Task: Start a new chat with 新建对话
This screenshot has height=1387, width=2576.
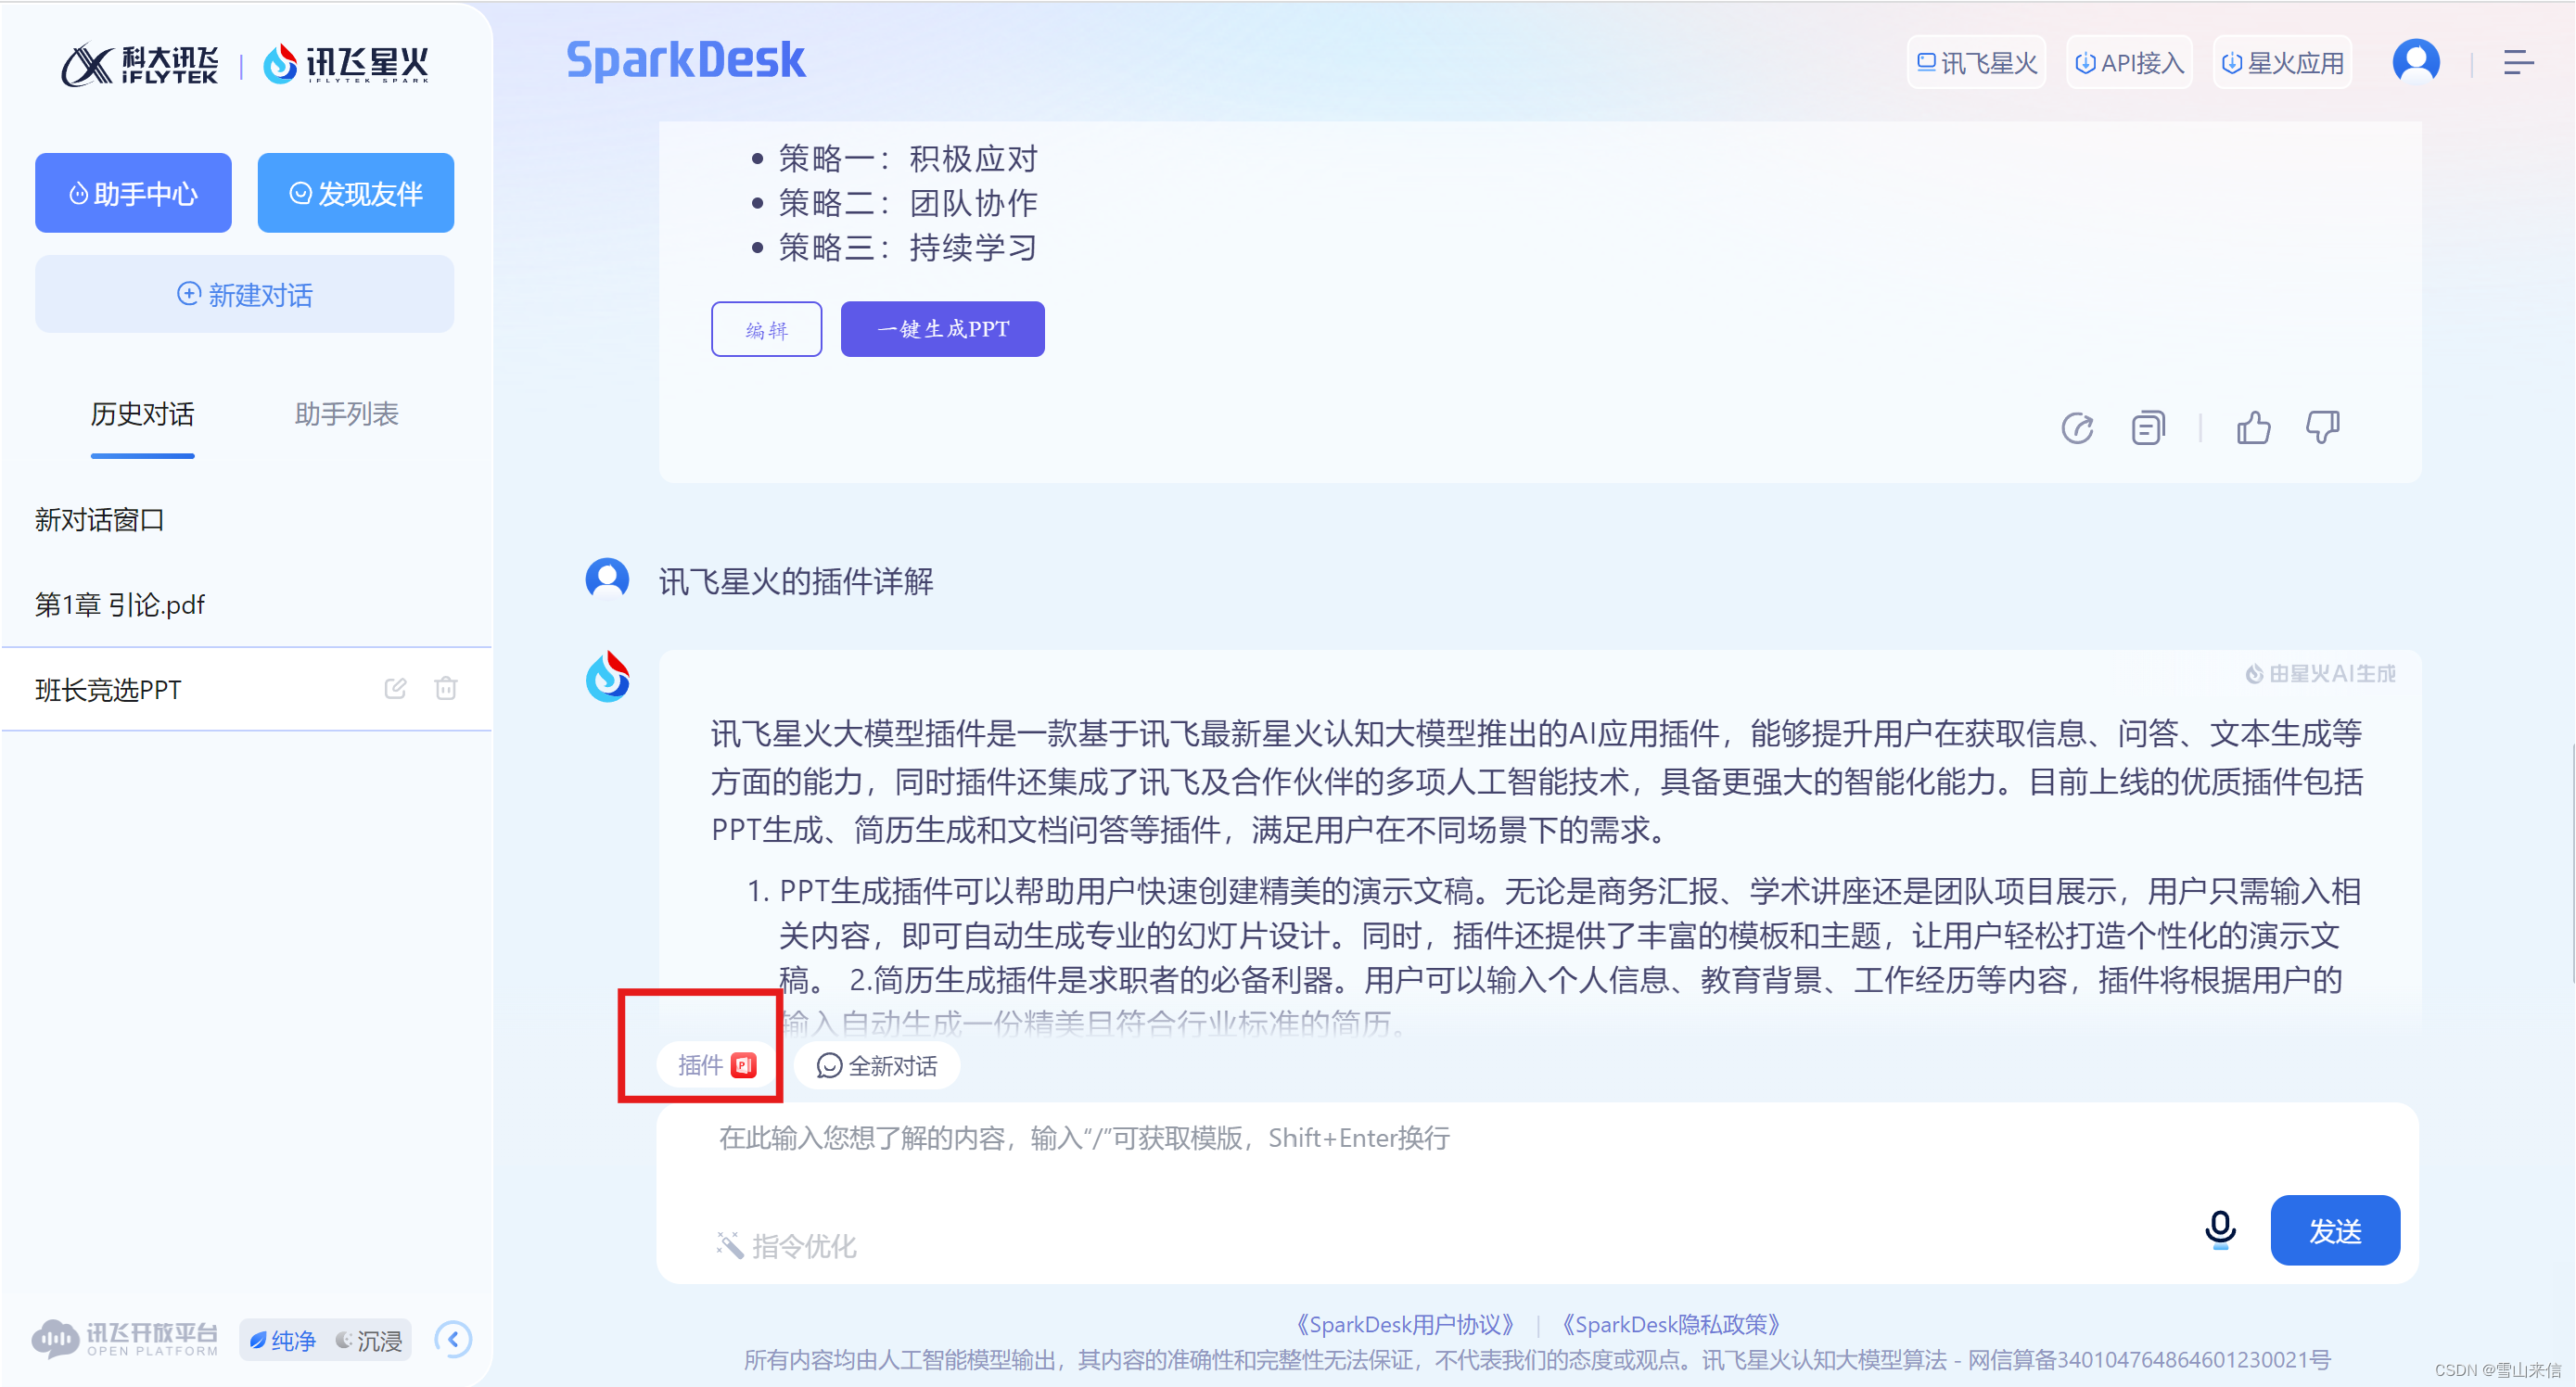Action: 244,294
